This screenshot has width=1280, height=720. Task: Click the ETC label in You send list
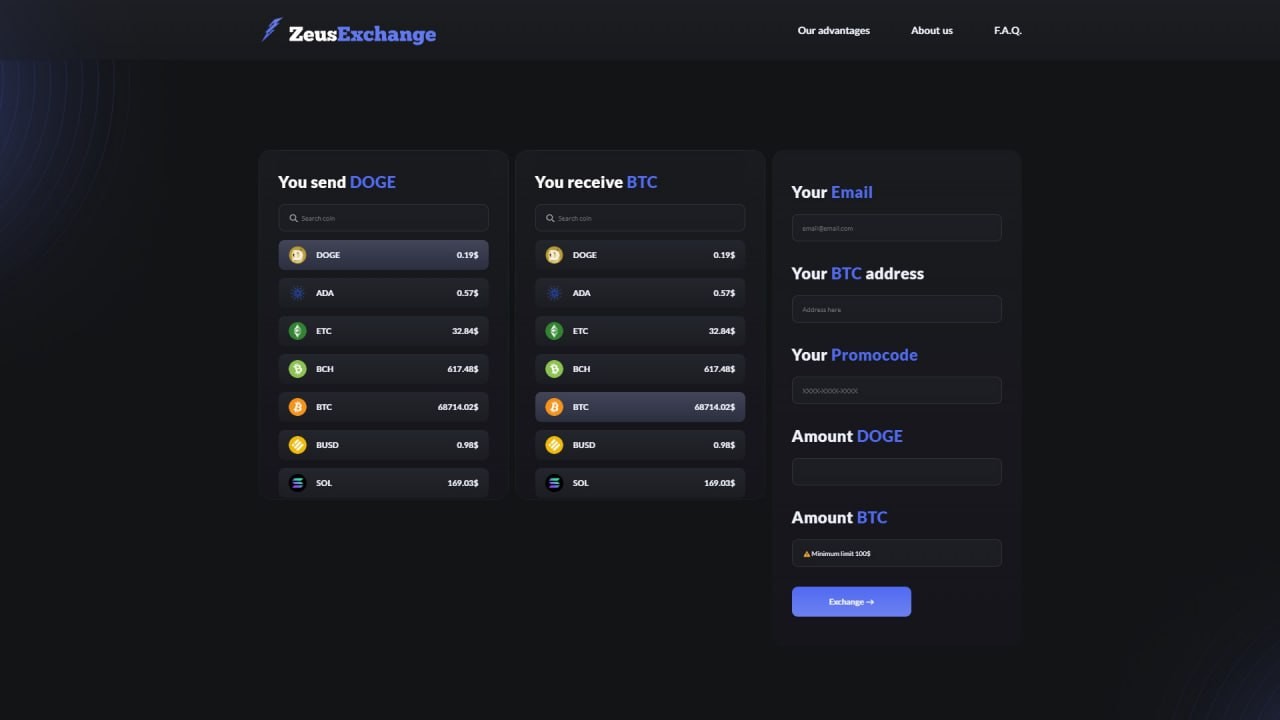tap(324, 331)
